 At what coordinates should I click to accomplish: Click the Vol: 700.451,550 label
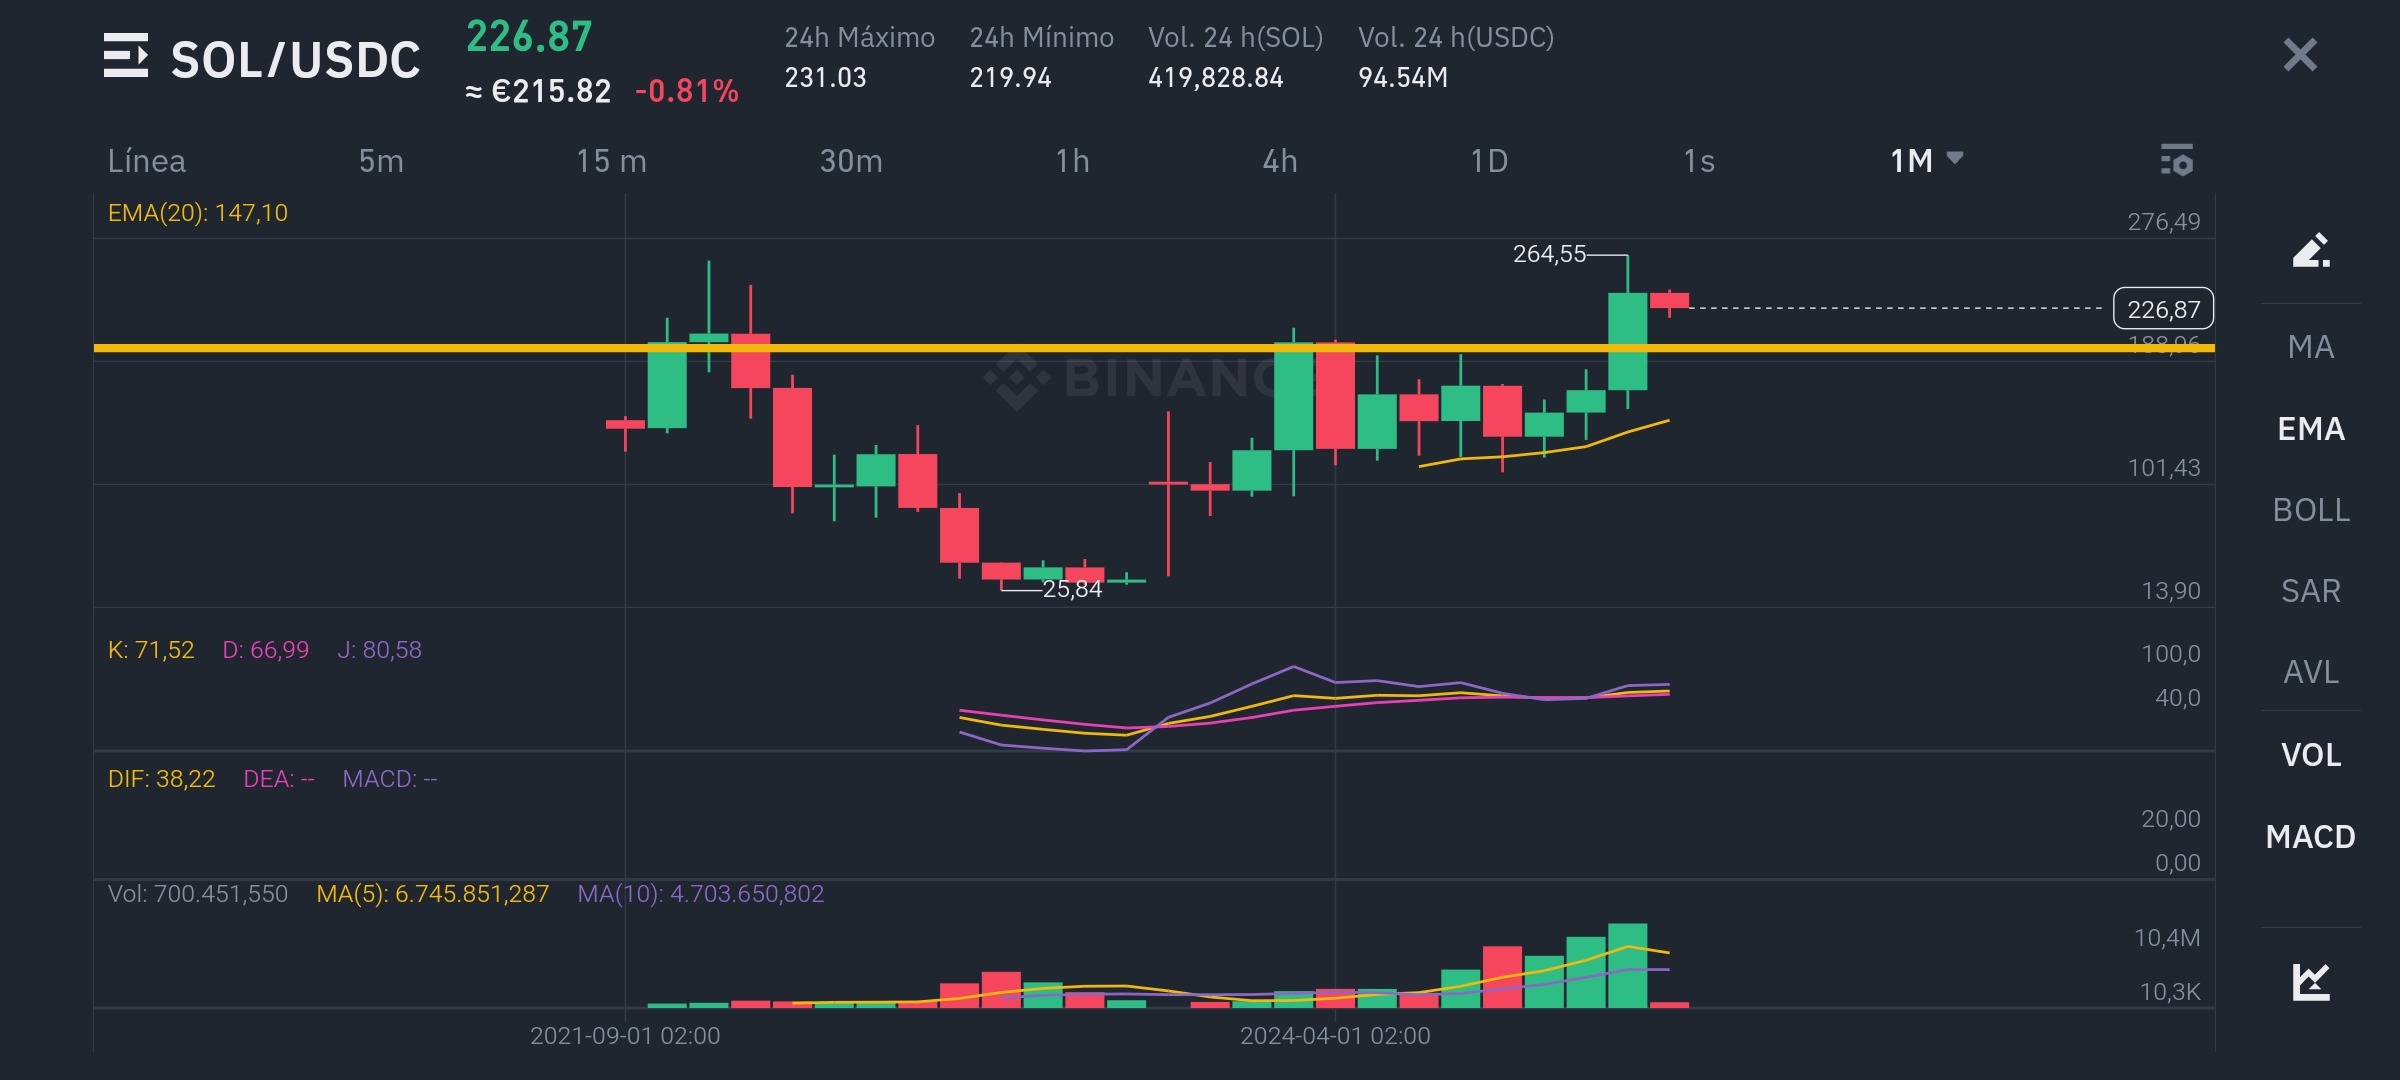click(198, 894)
